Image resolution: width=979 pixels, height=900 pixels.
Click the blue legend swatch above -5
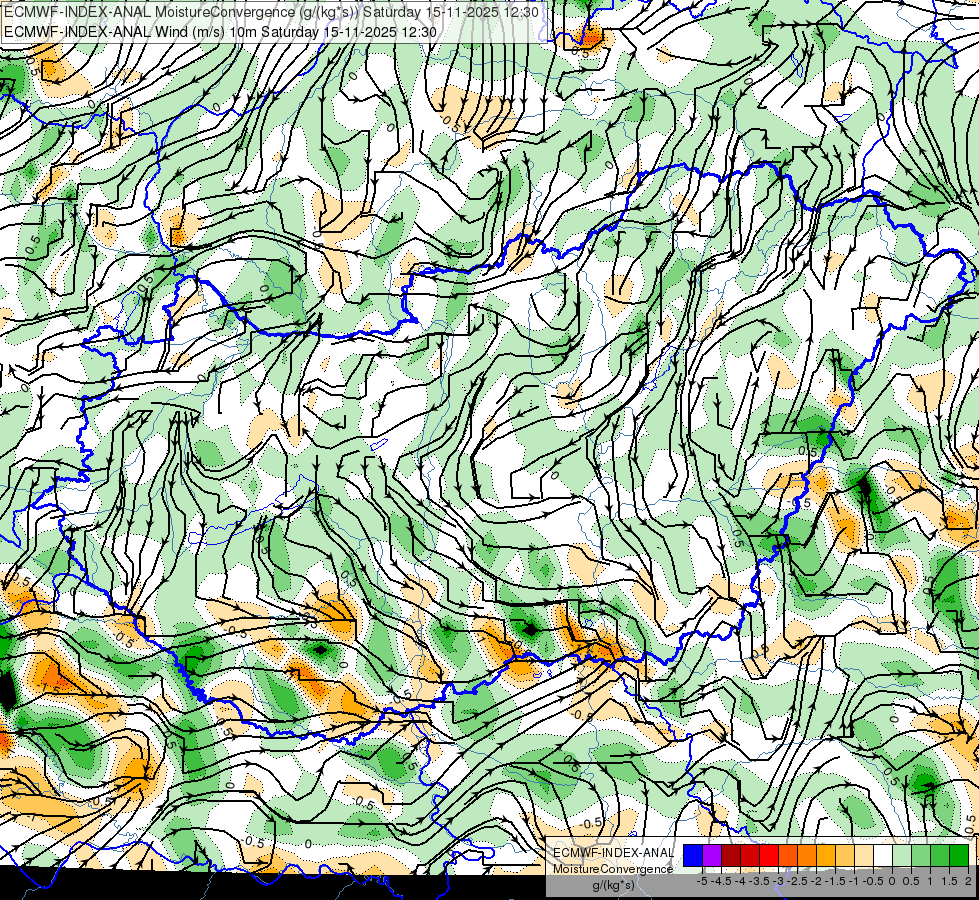pos(693,855)
